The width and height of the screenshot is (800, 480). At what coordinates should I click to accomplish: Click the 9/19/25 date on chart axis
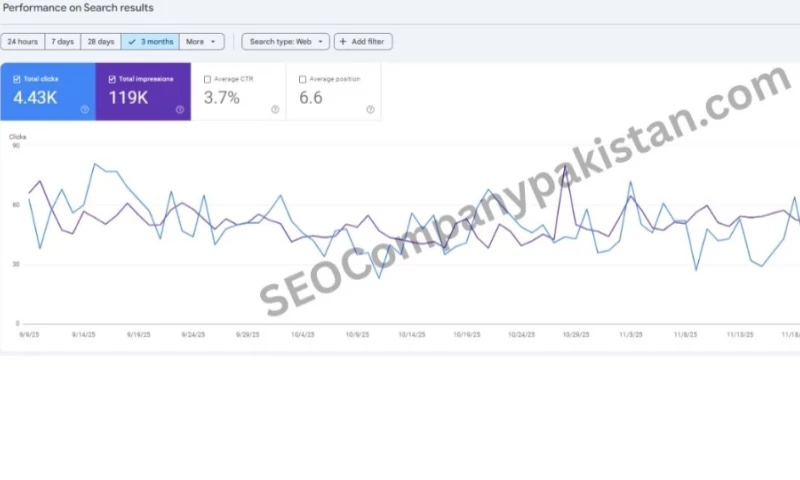click(139, 335)
